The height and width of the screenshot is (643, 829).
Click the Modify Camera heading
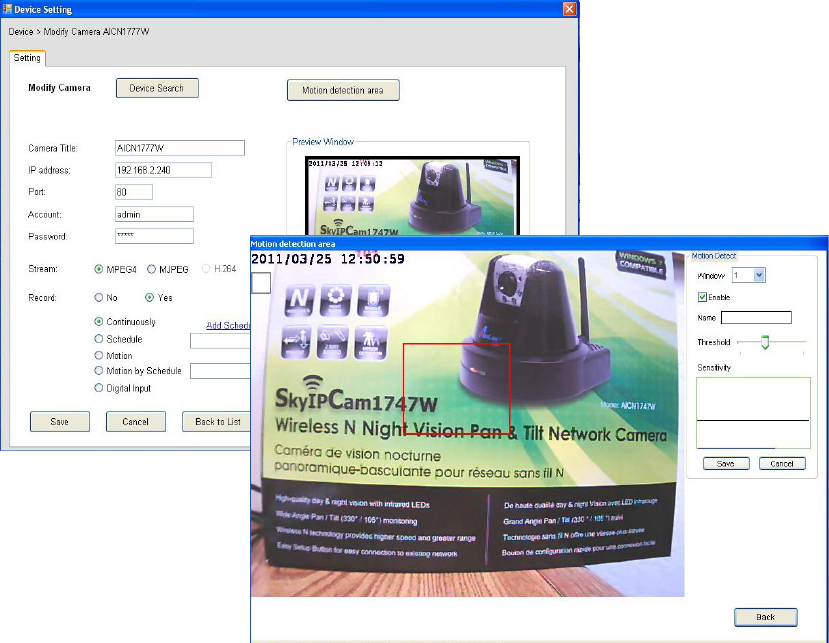[59, 88]
